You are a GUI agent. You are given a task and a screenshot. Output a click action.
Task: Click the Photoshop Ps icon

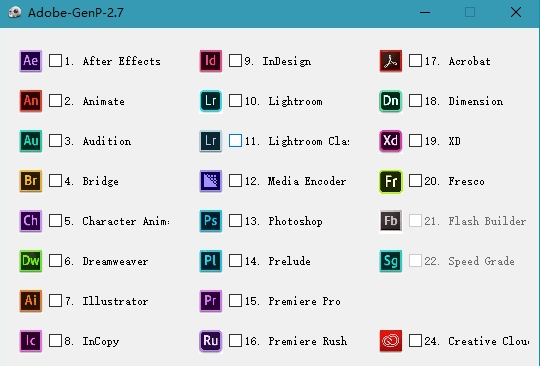click(211, 221)
